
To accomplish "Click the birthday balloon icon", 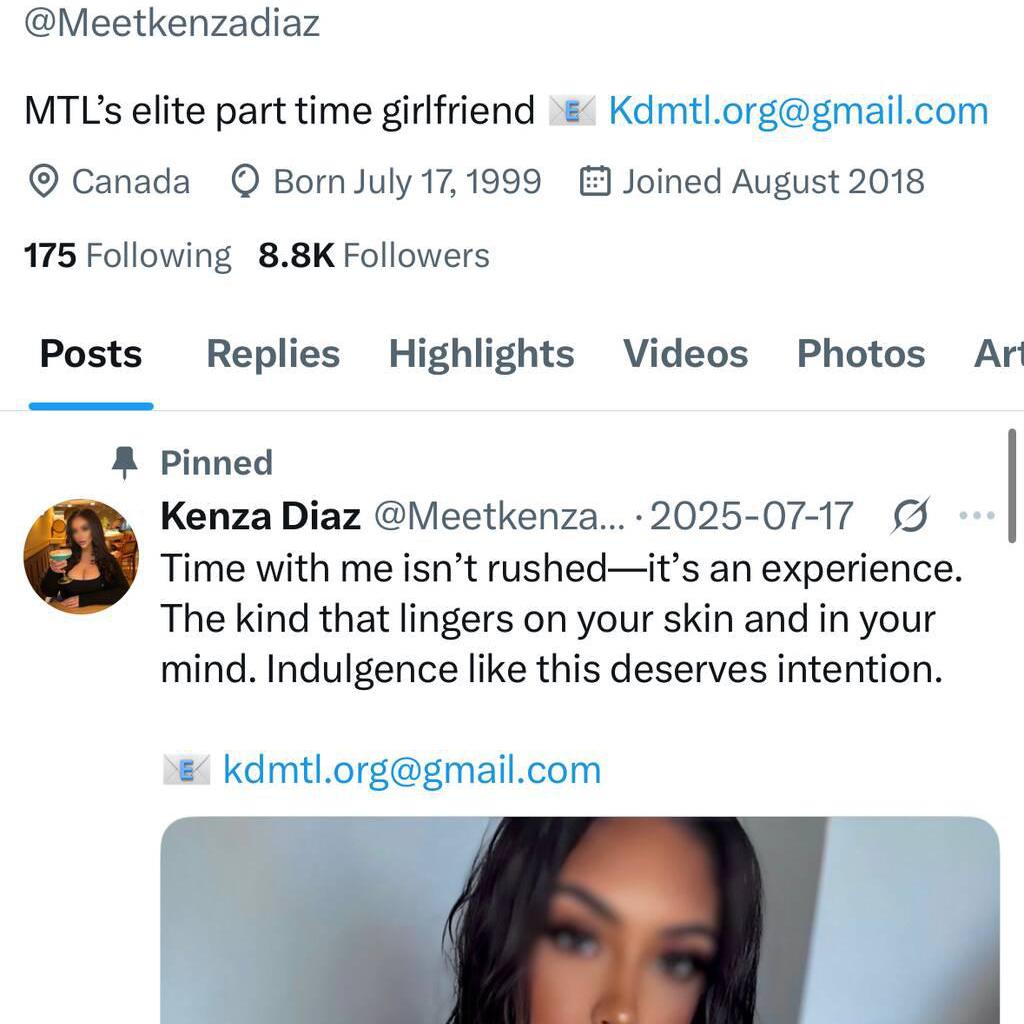I will tap(244, 182).
